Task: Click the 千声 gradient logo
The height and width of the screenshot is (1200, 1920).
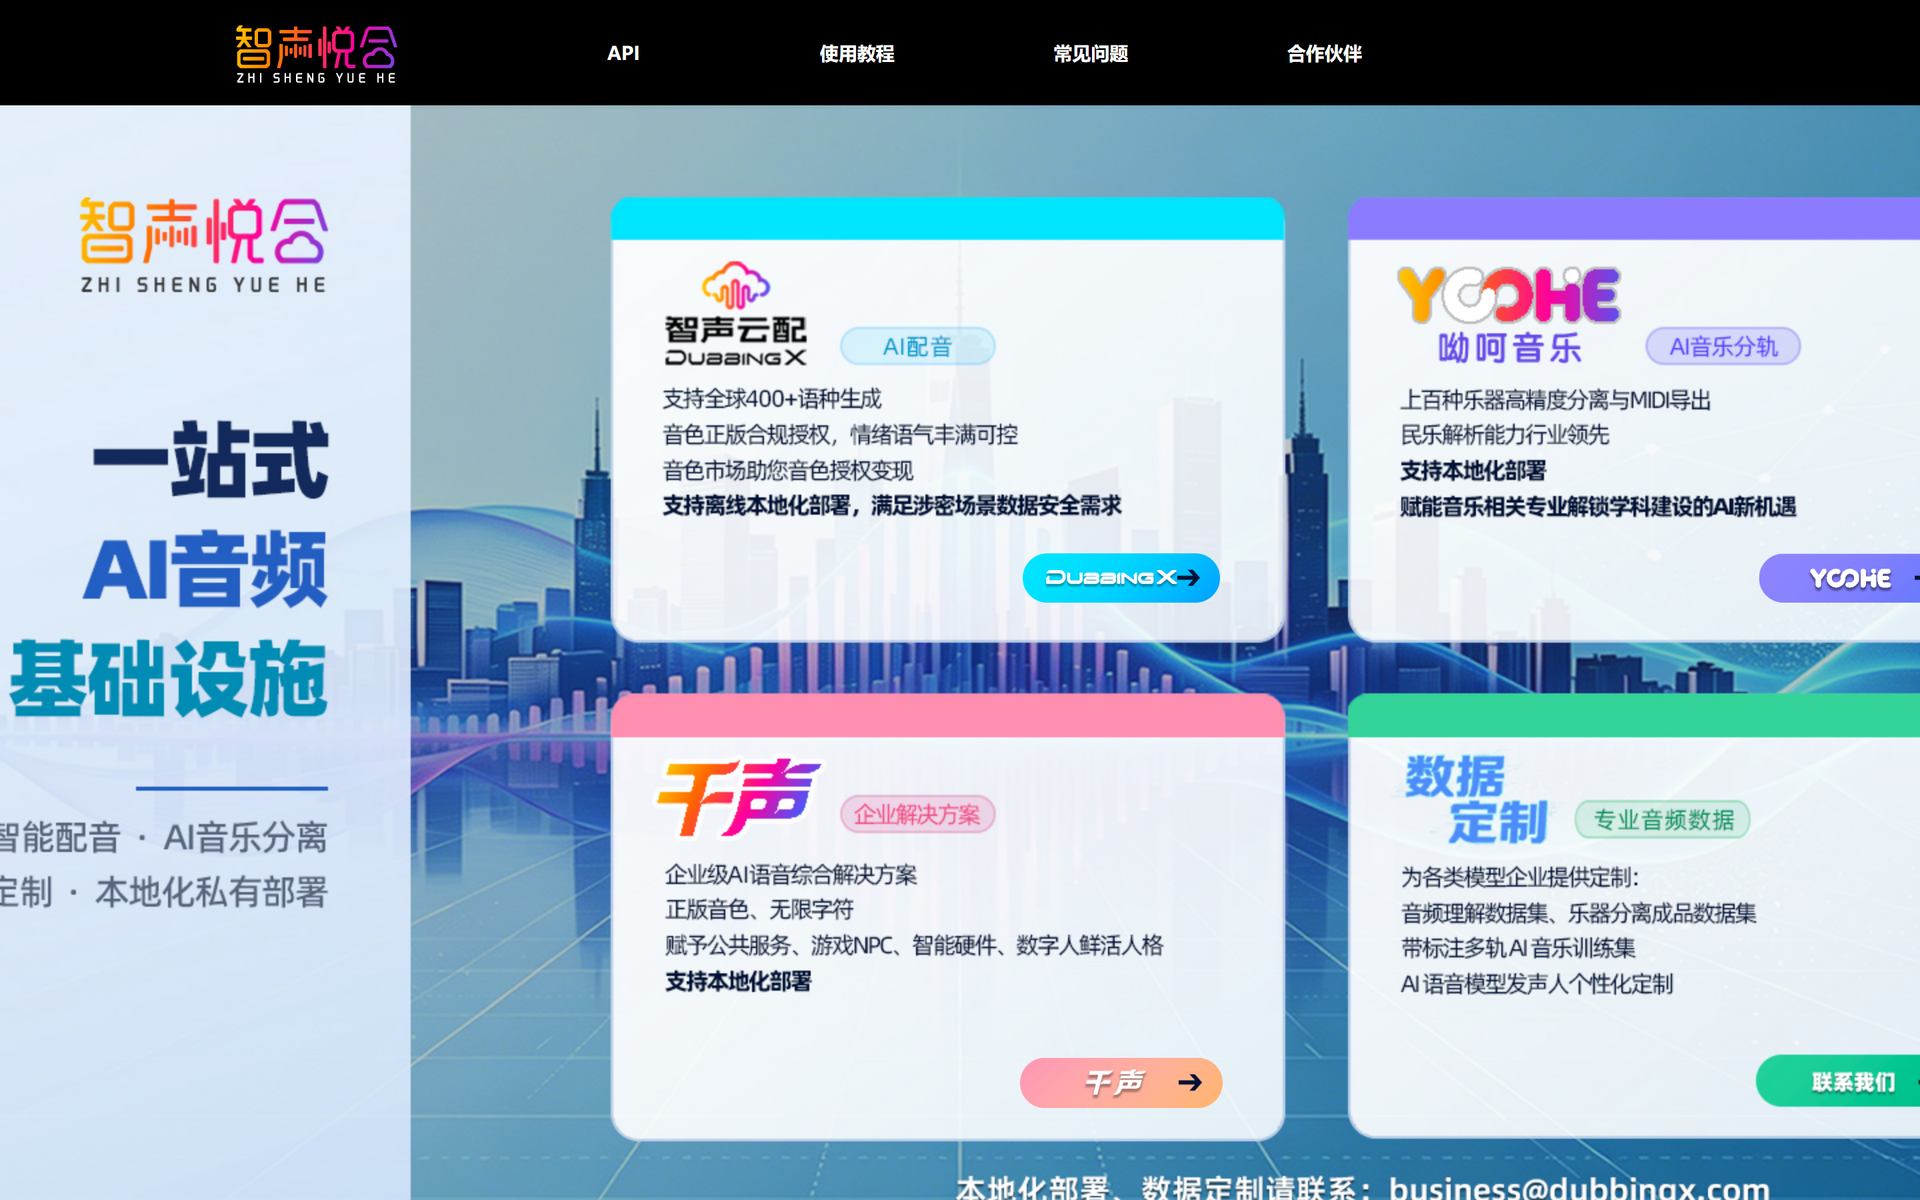Action: click(x=738, y=797)
